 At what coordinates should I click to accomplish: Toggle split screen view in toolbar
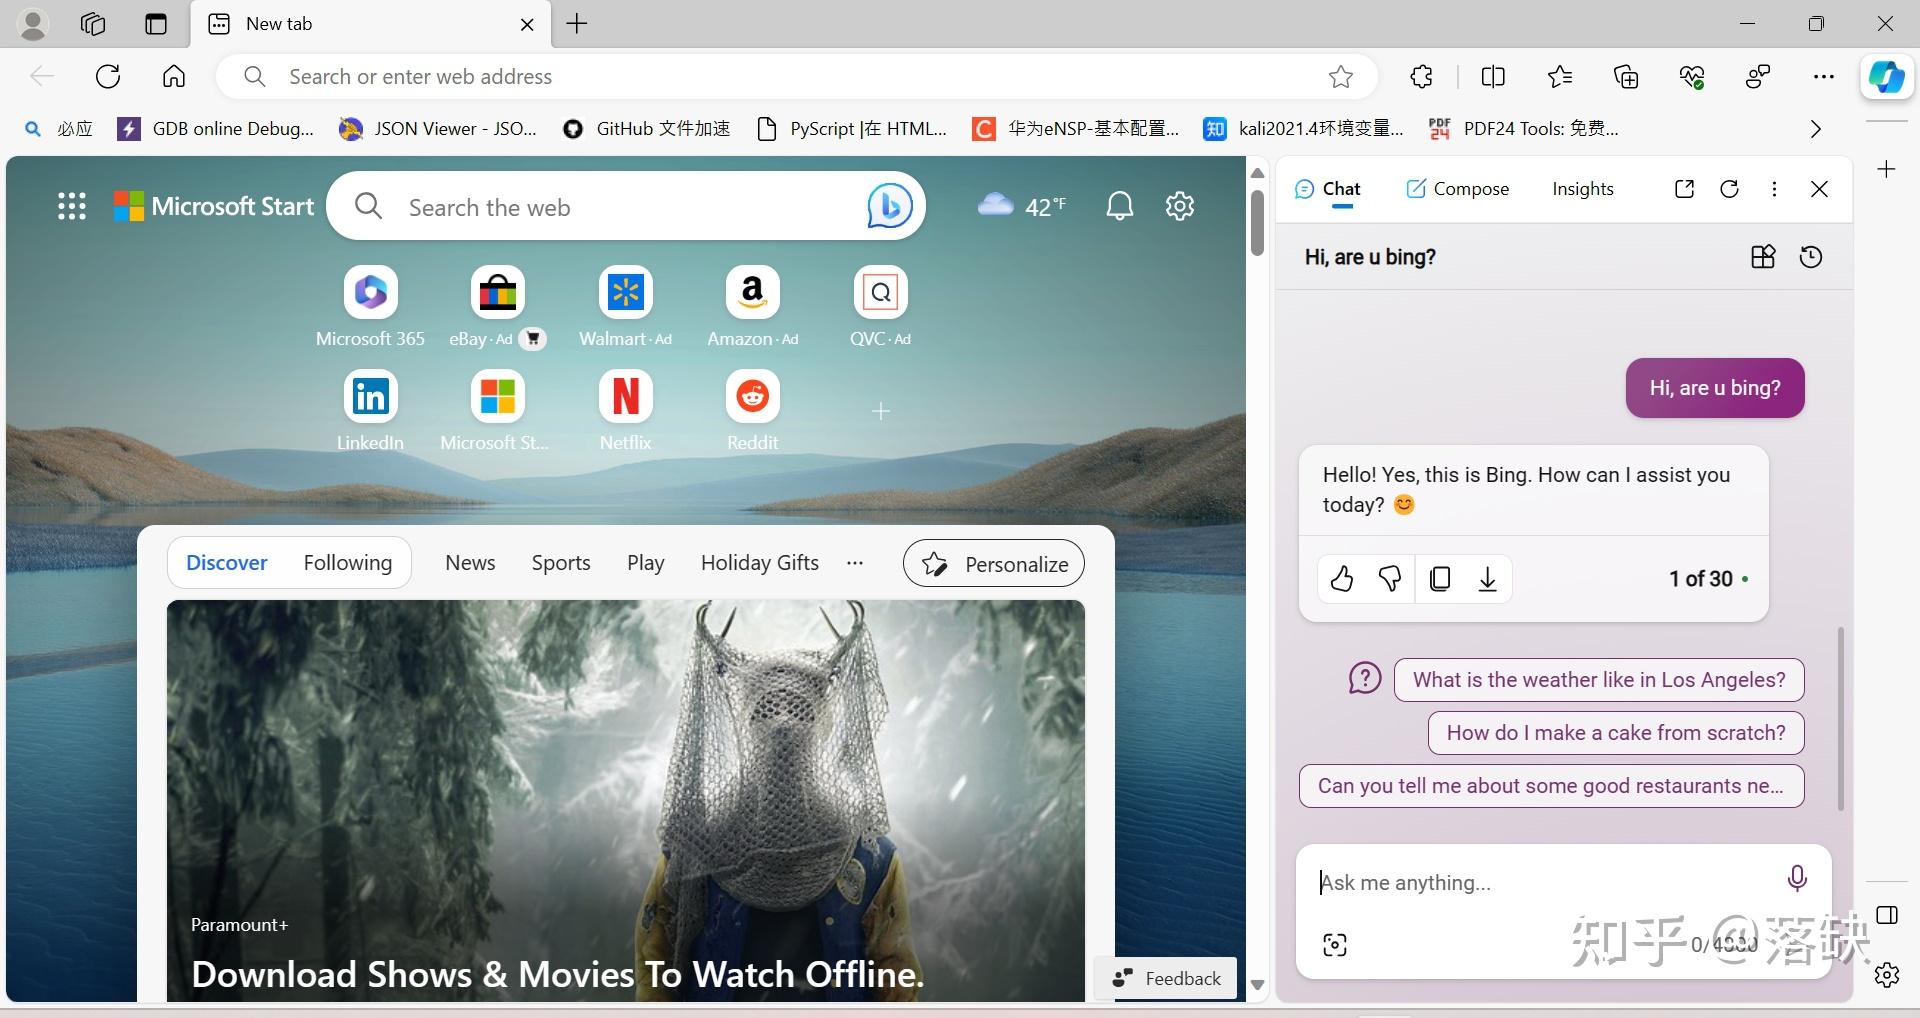click(x=1491, y=76)
